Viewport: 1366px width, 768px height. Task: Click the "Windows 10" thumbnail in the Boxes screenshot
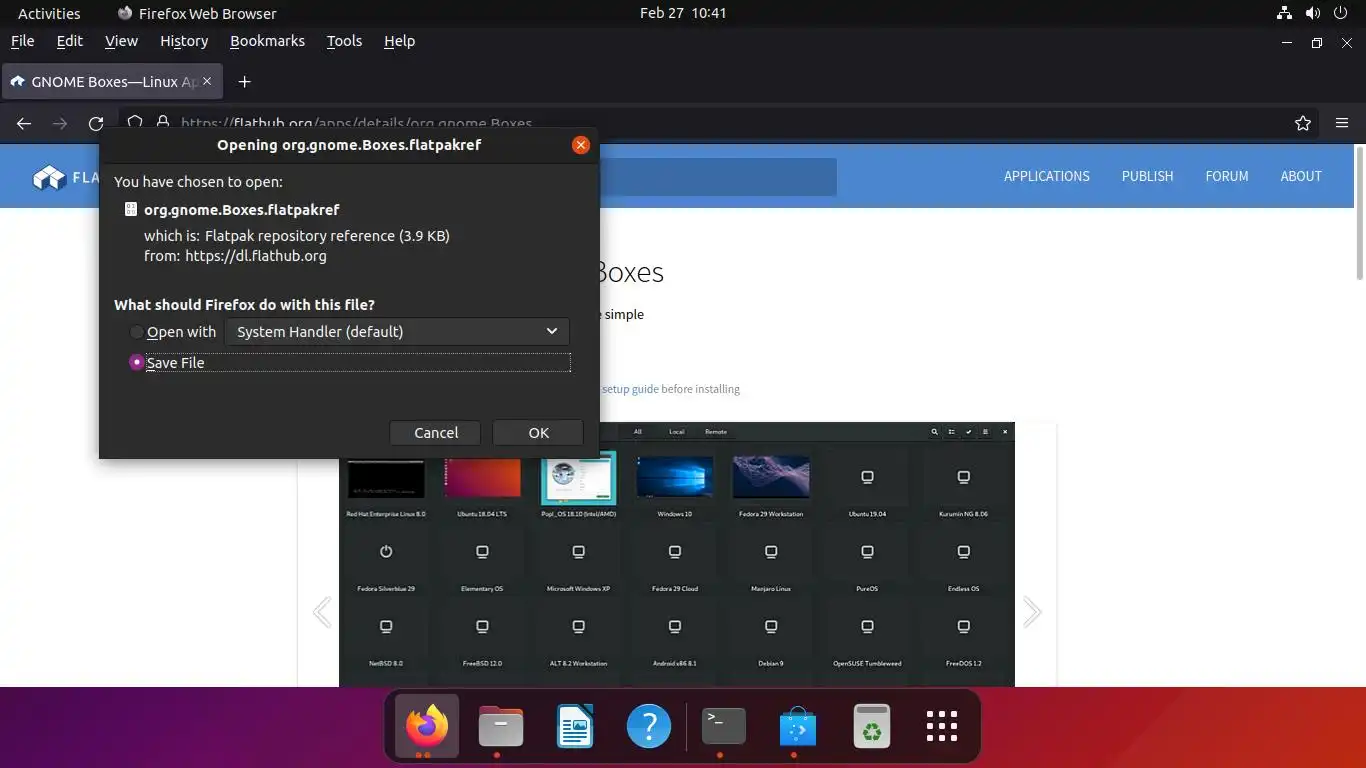pos(675,478)
